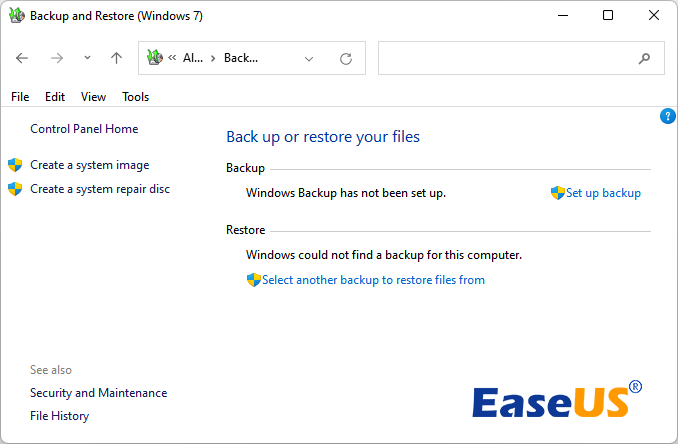Image resolution: width=678 pixels, height=444 pixels.
Task: Click the 'Al...' breadcrumb in address bar
Action: [x=193, y=58]
